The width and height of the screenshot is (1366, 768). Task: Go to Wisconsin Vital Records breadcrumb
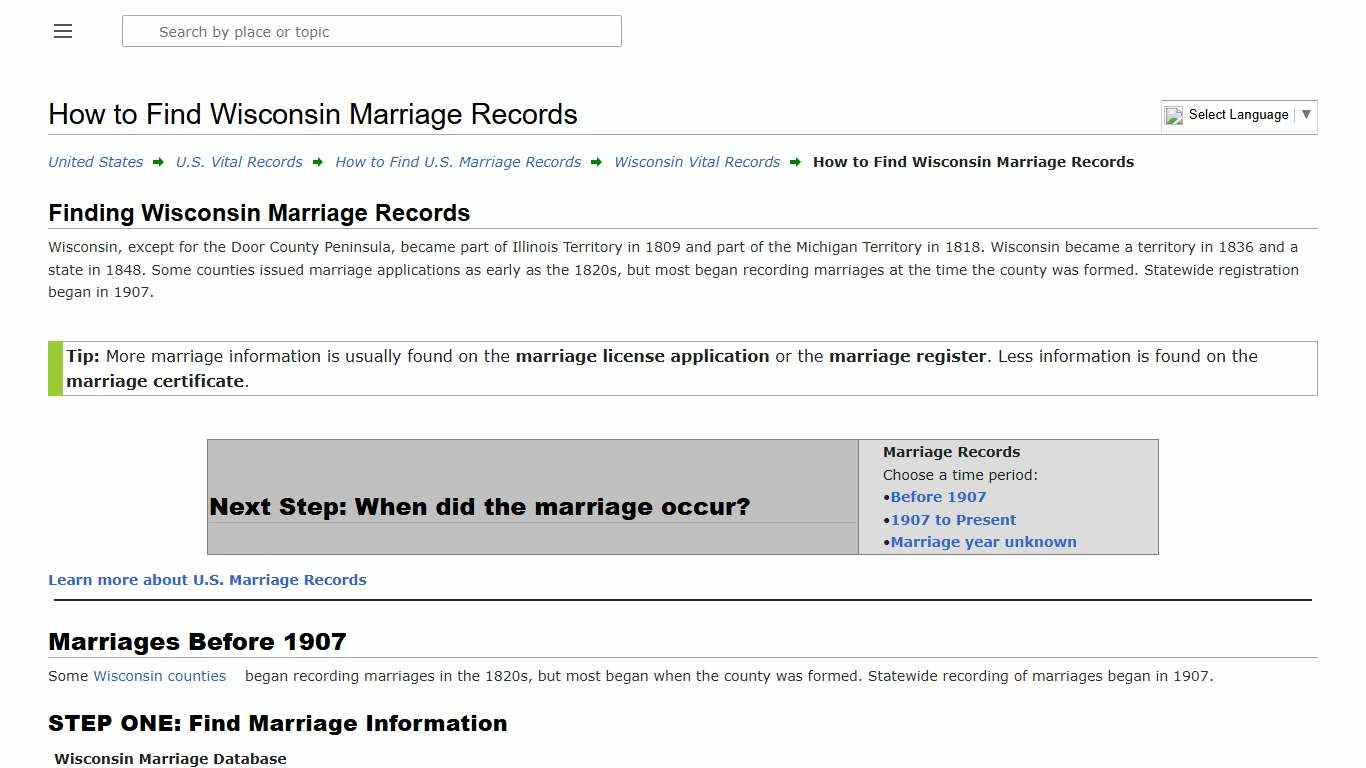tap(697, 161)
